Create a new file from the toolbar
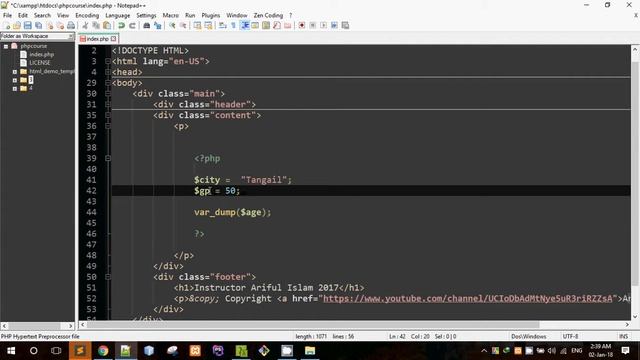This screenshot has width=640, height=360. click(7, 25)
